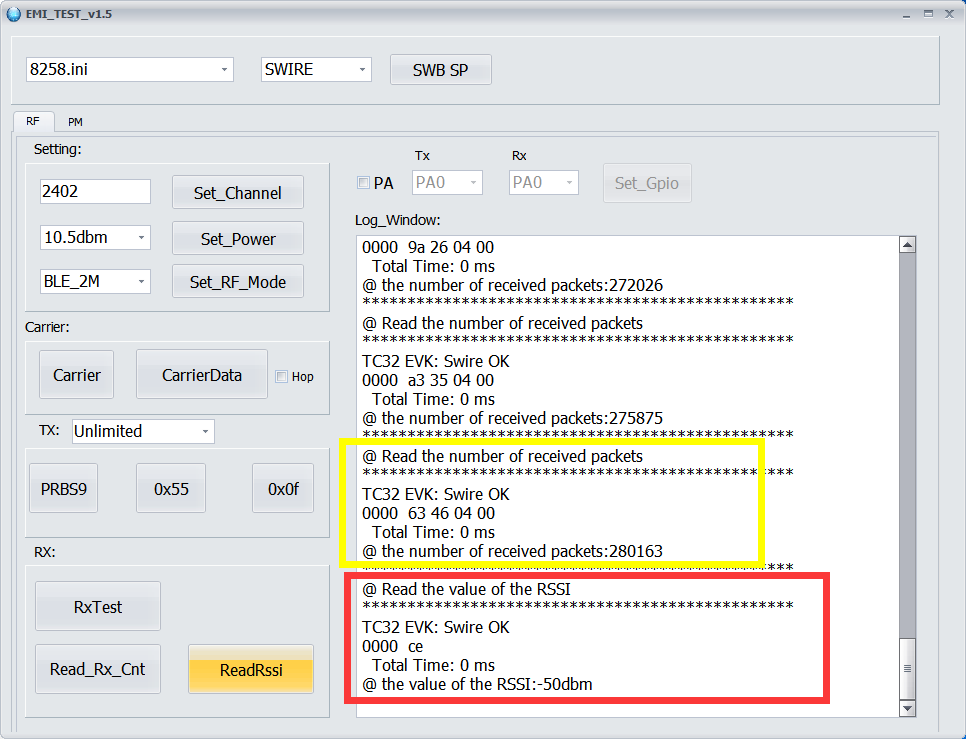Viewport: 966px width, 739px height.
Task: Click the log window scroll down arrow
Action: click(x=907, y=708)
